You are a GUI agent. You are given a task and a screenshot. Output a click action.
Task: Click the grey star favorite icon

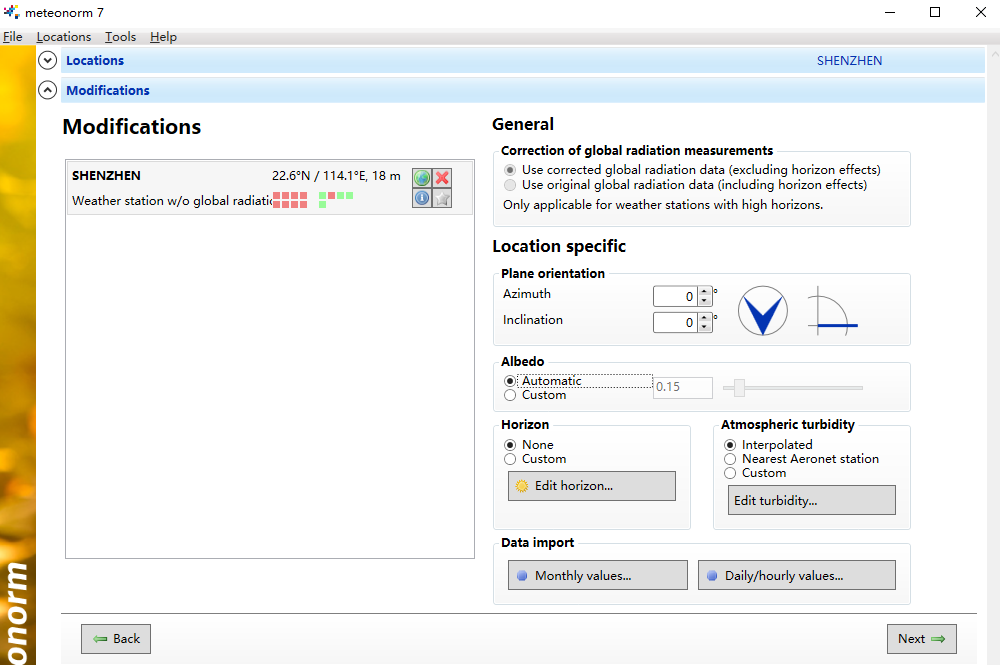442,198
